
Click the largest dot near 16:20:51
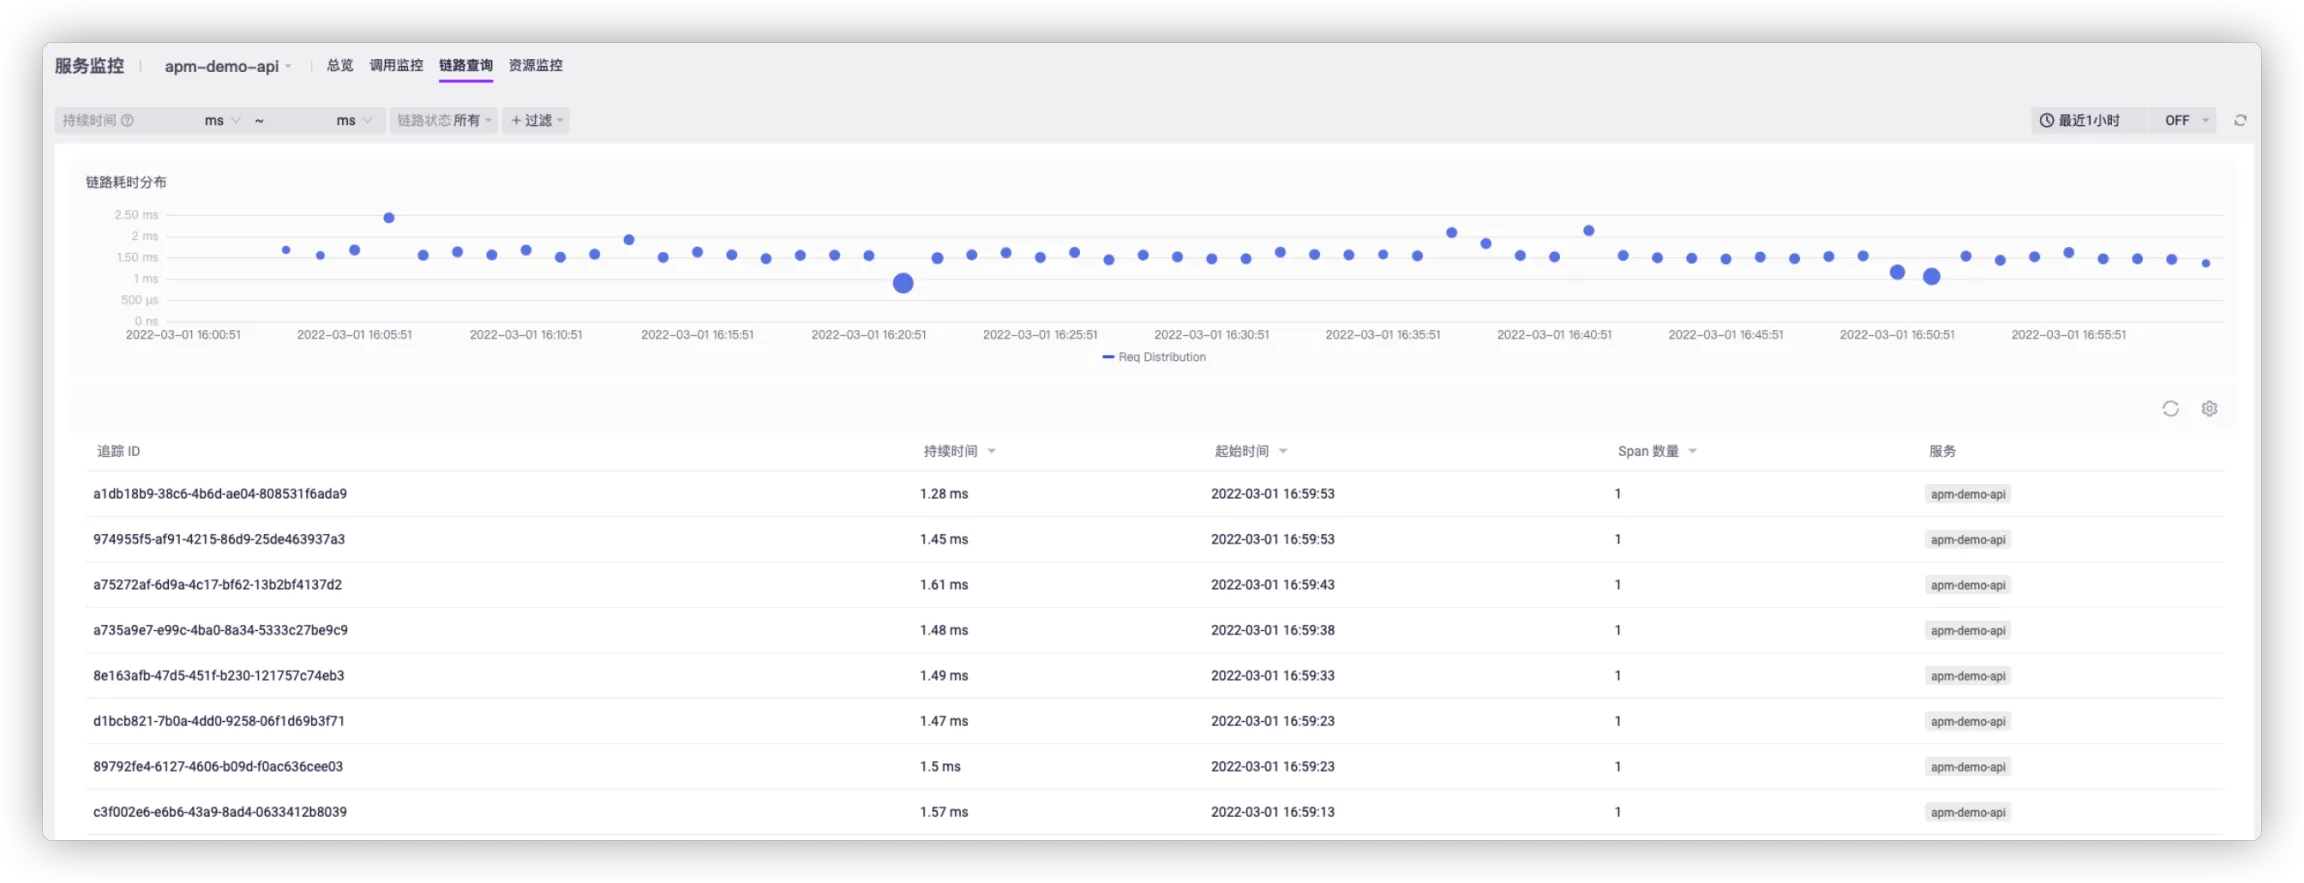click(x=903, y=283)
